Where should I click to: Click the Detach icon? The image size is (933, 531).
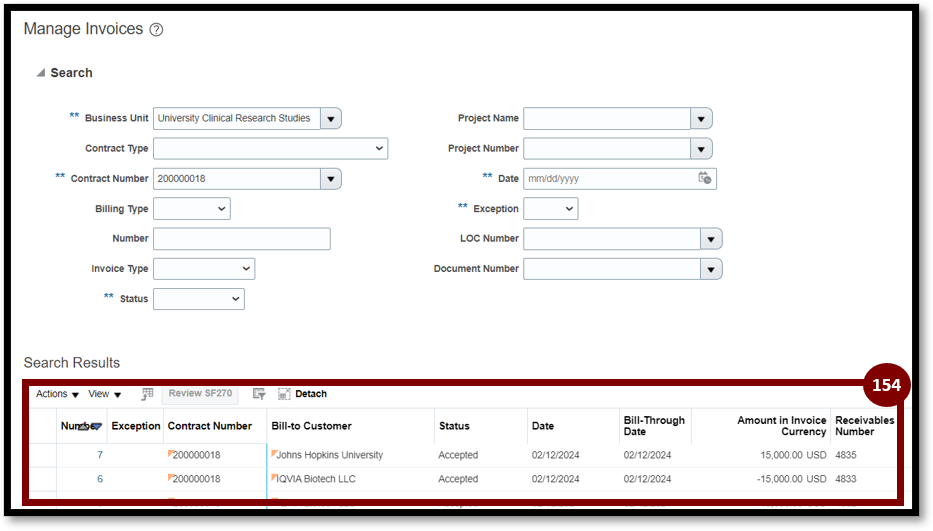284,394
